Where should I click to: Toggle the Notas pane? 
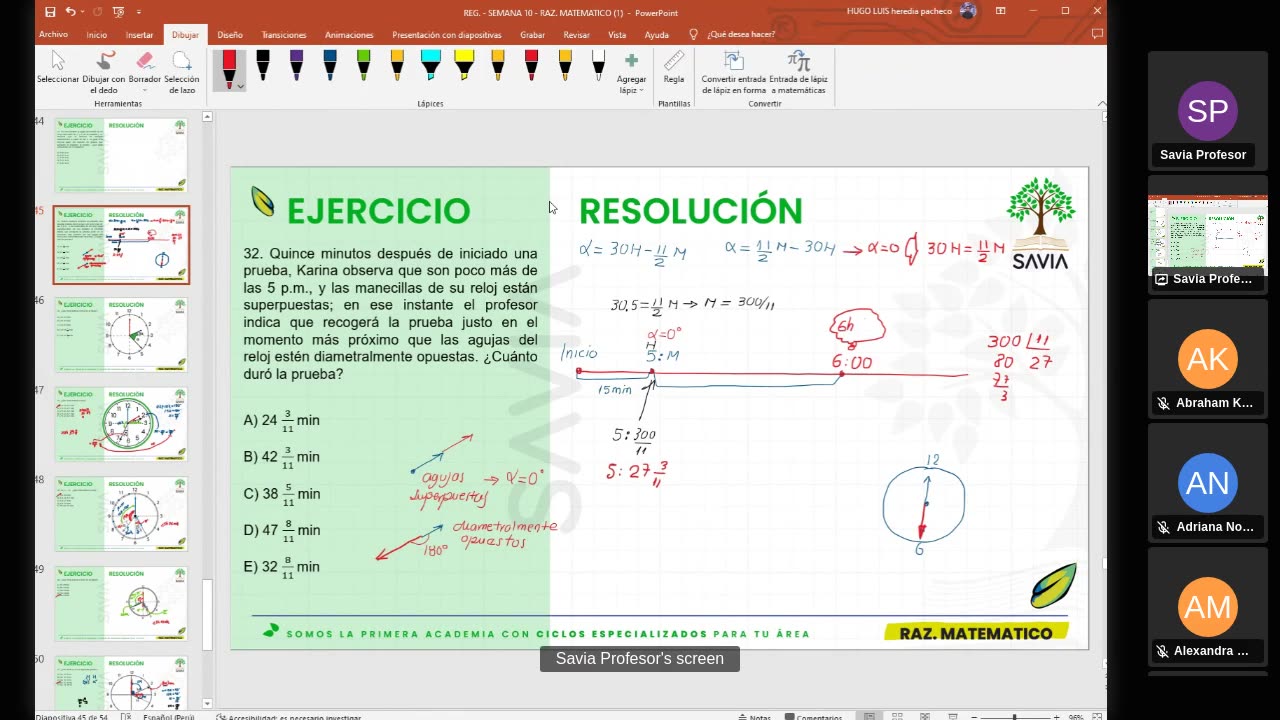(x=754, y=716)
